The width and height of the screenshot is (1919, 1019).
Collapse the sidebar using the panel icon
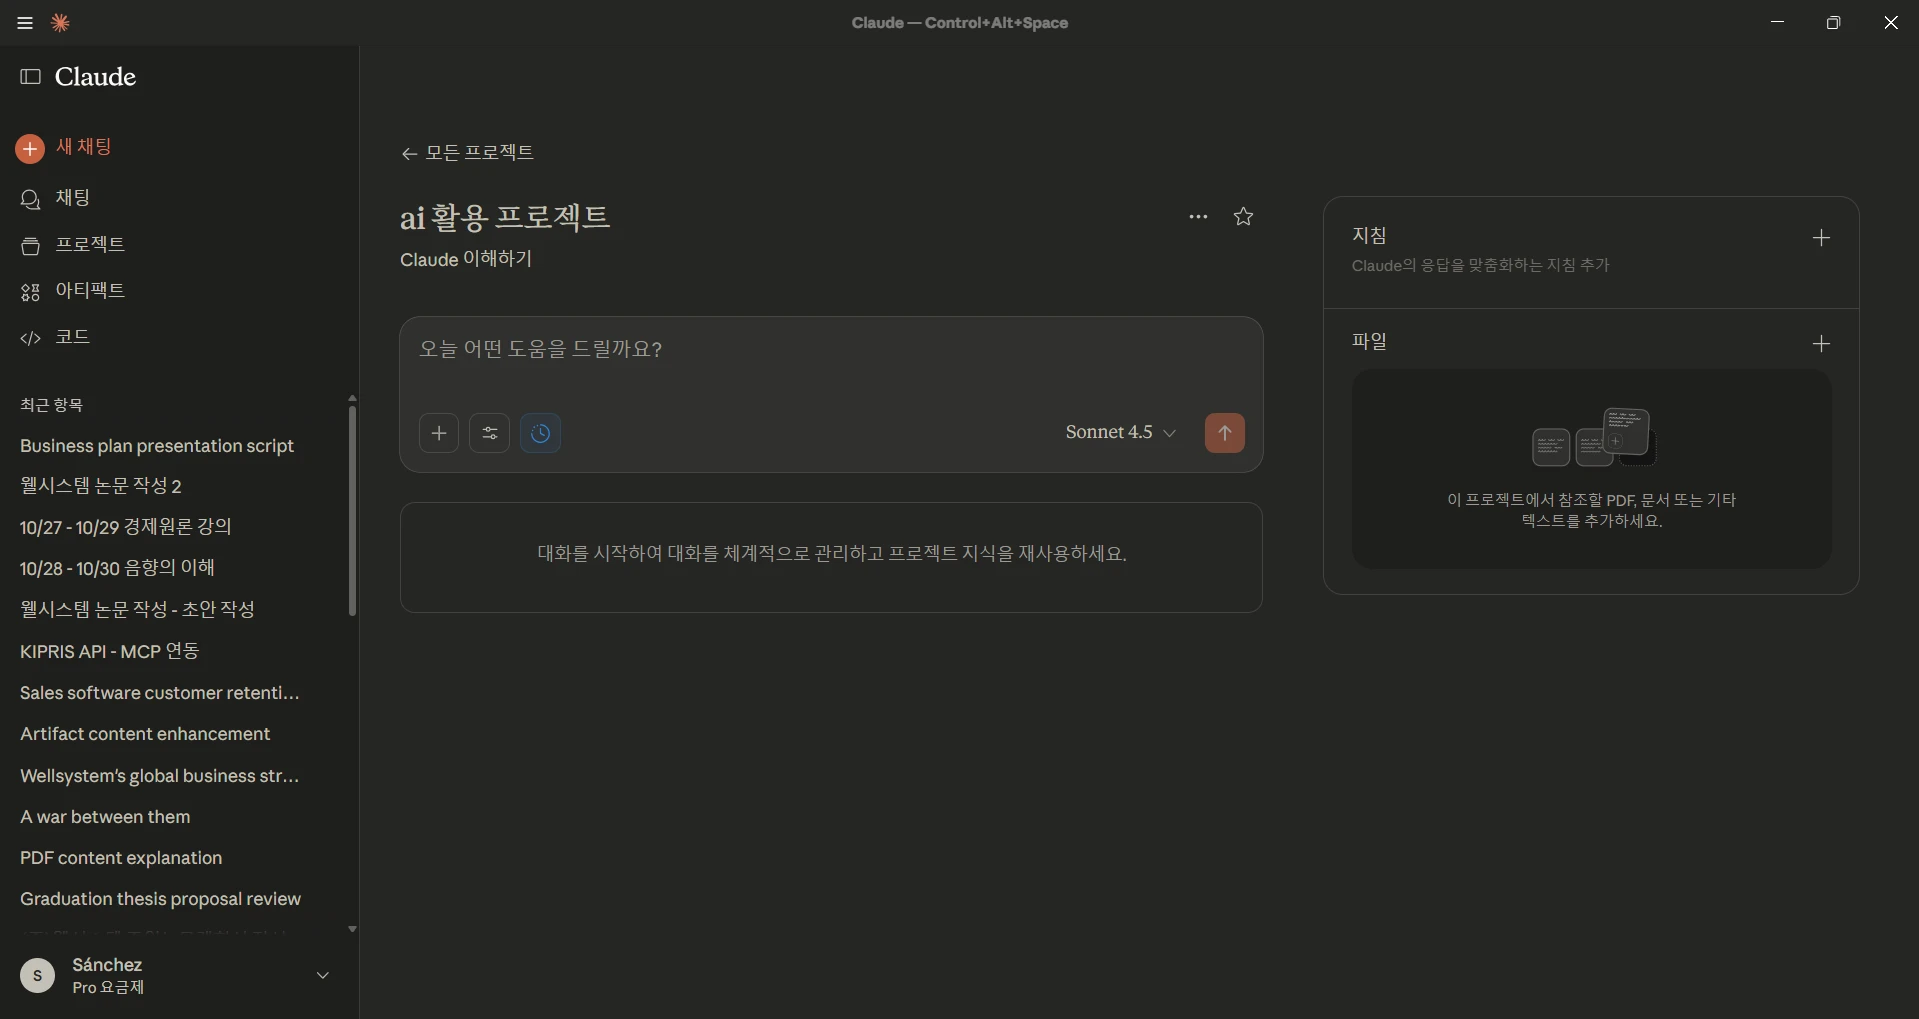coord(31,77)
